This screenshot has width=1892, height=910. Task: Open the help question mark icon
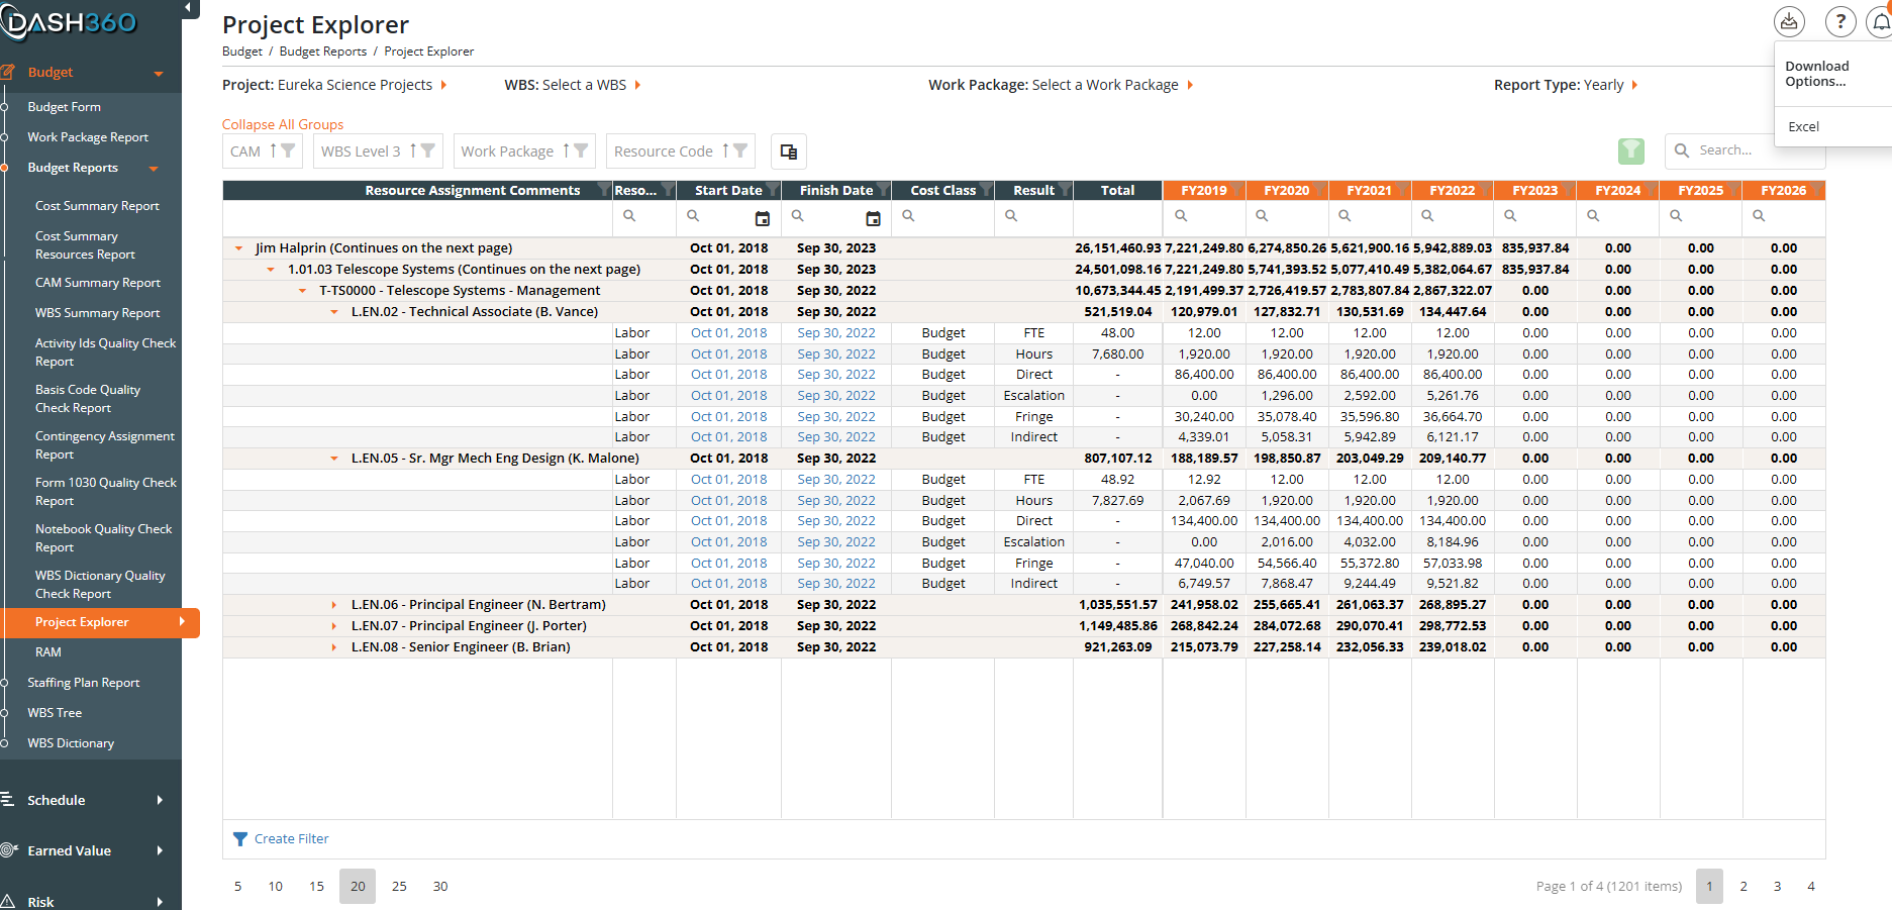[x=1840, y=21]
